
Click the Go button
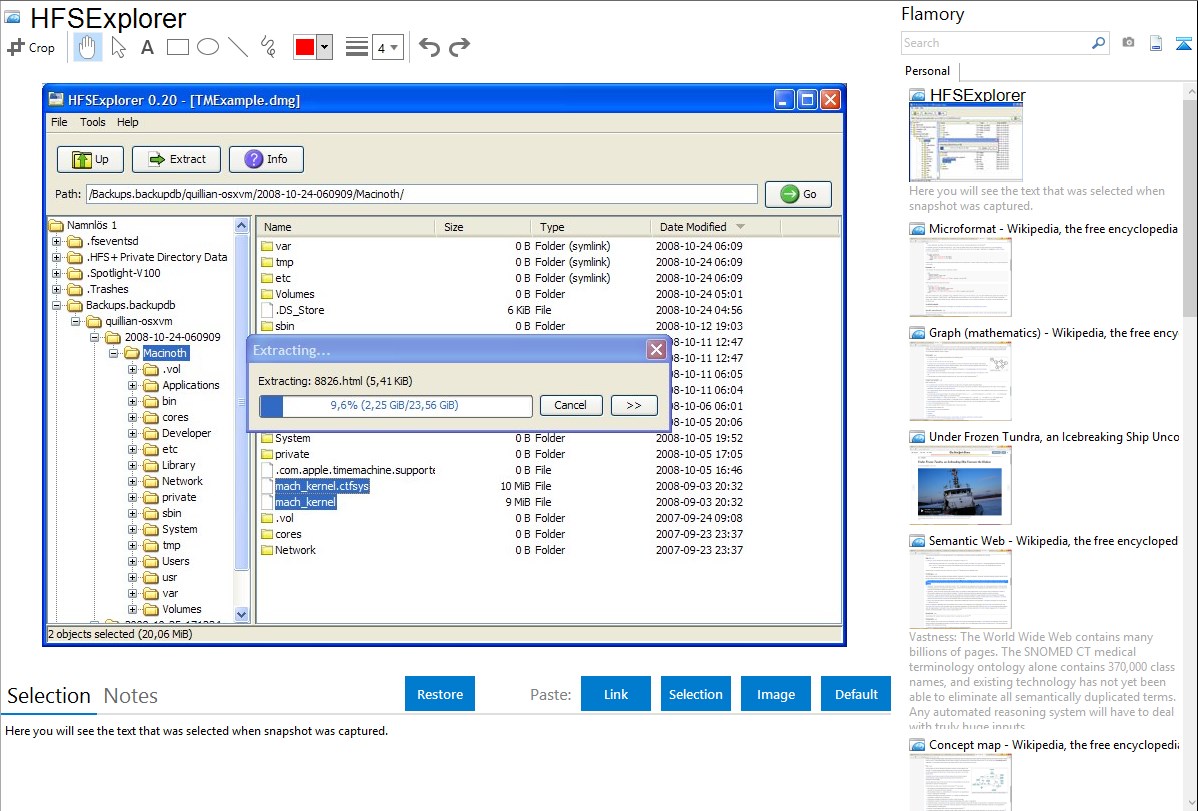click(798, 194)
